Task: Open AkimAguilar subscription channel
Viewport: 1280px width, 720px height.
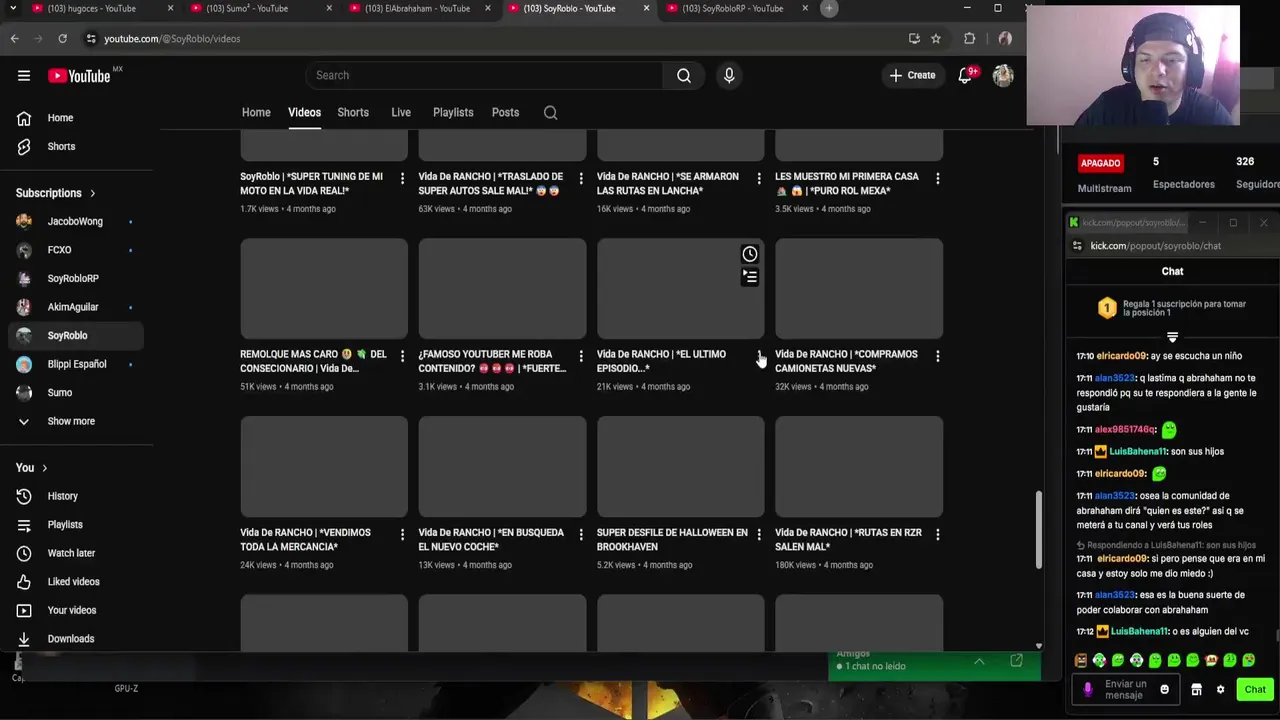Action: coord(72,307)
